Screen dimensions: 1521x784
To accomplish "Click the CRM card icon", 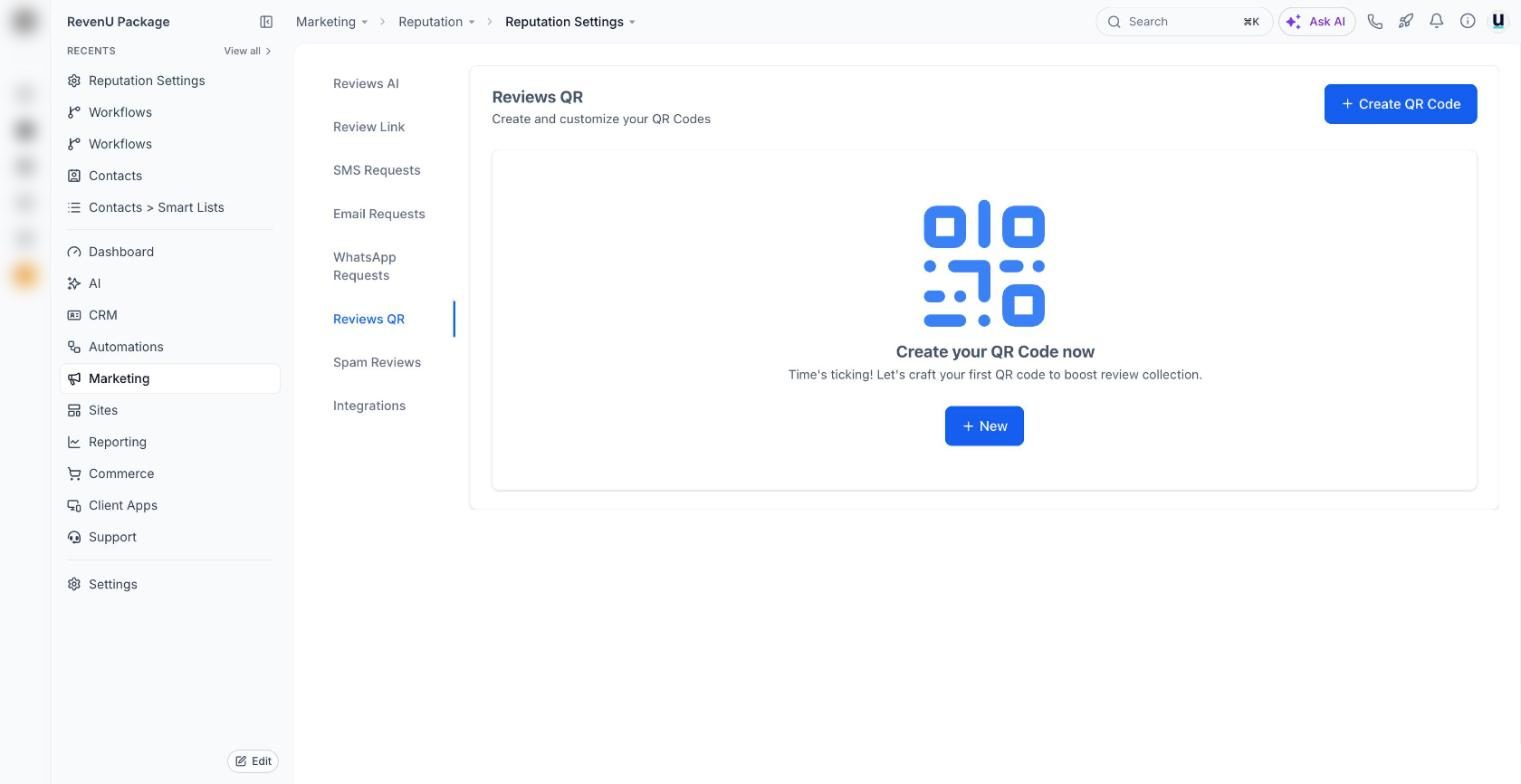I will point(74,315).
